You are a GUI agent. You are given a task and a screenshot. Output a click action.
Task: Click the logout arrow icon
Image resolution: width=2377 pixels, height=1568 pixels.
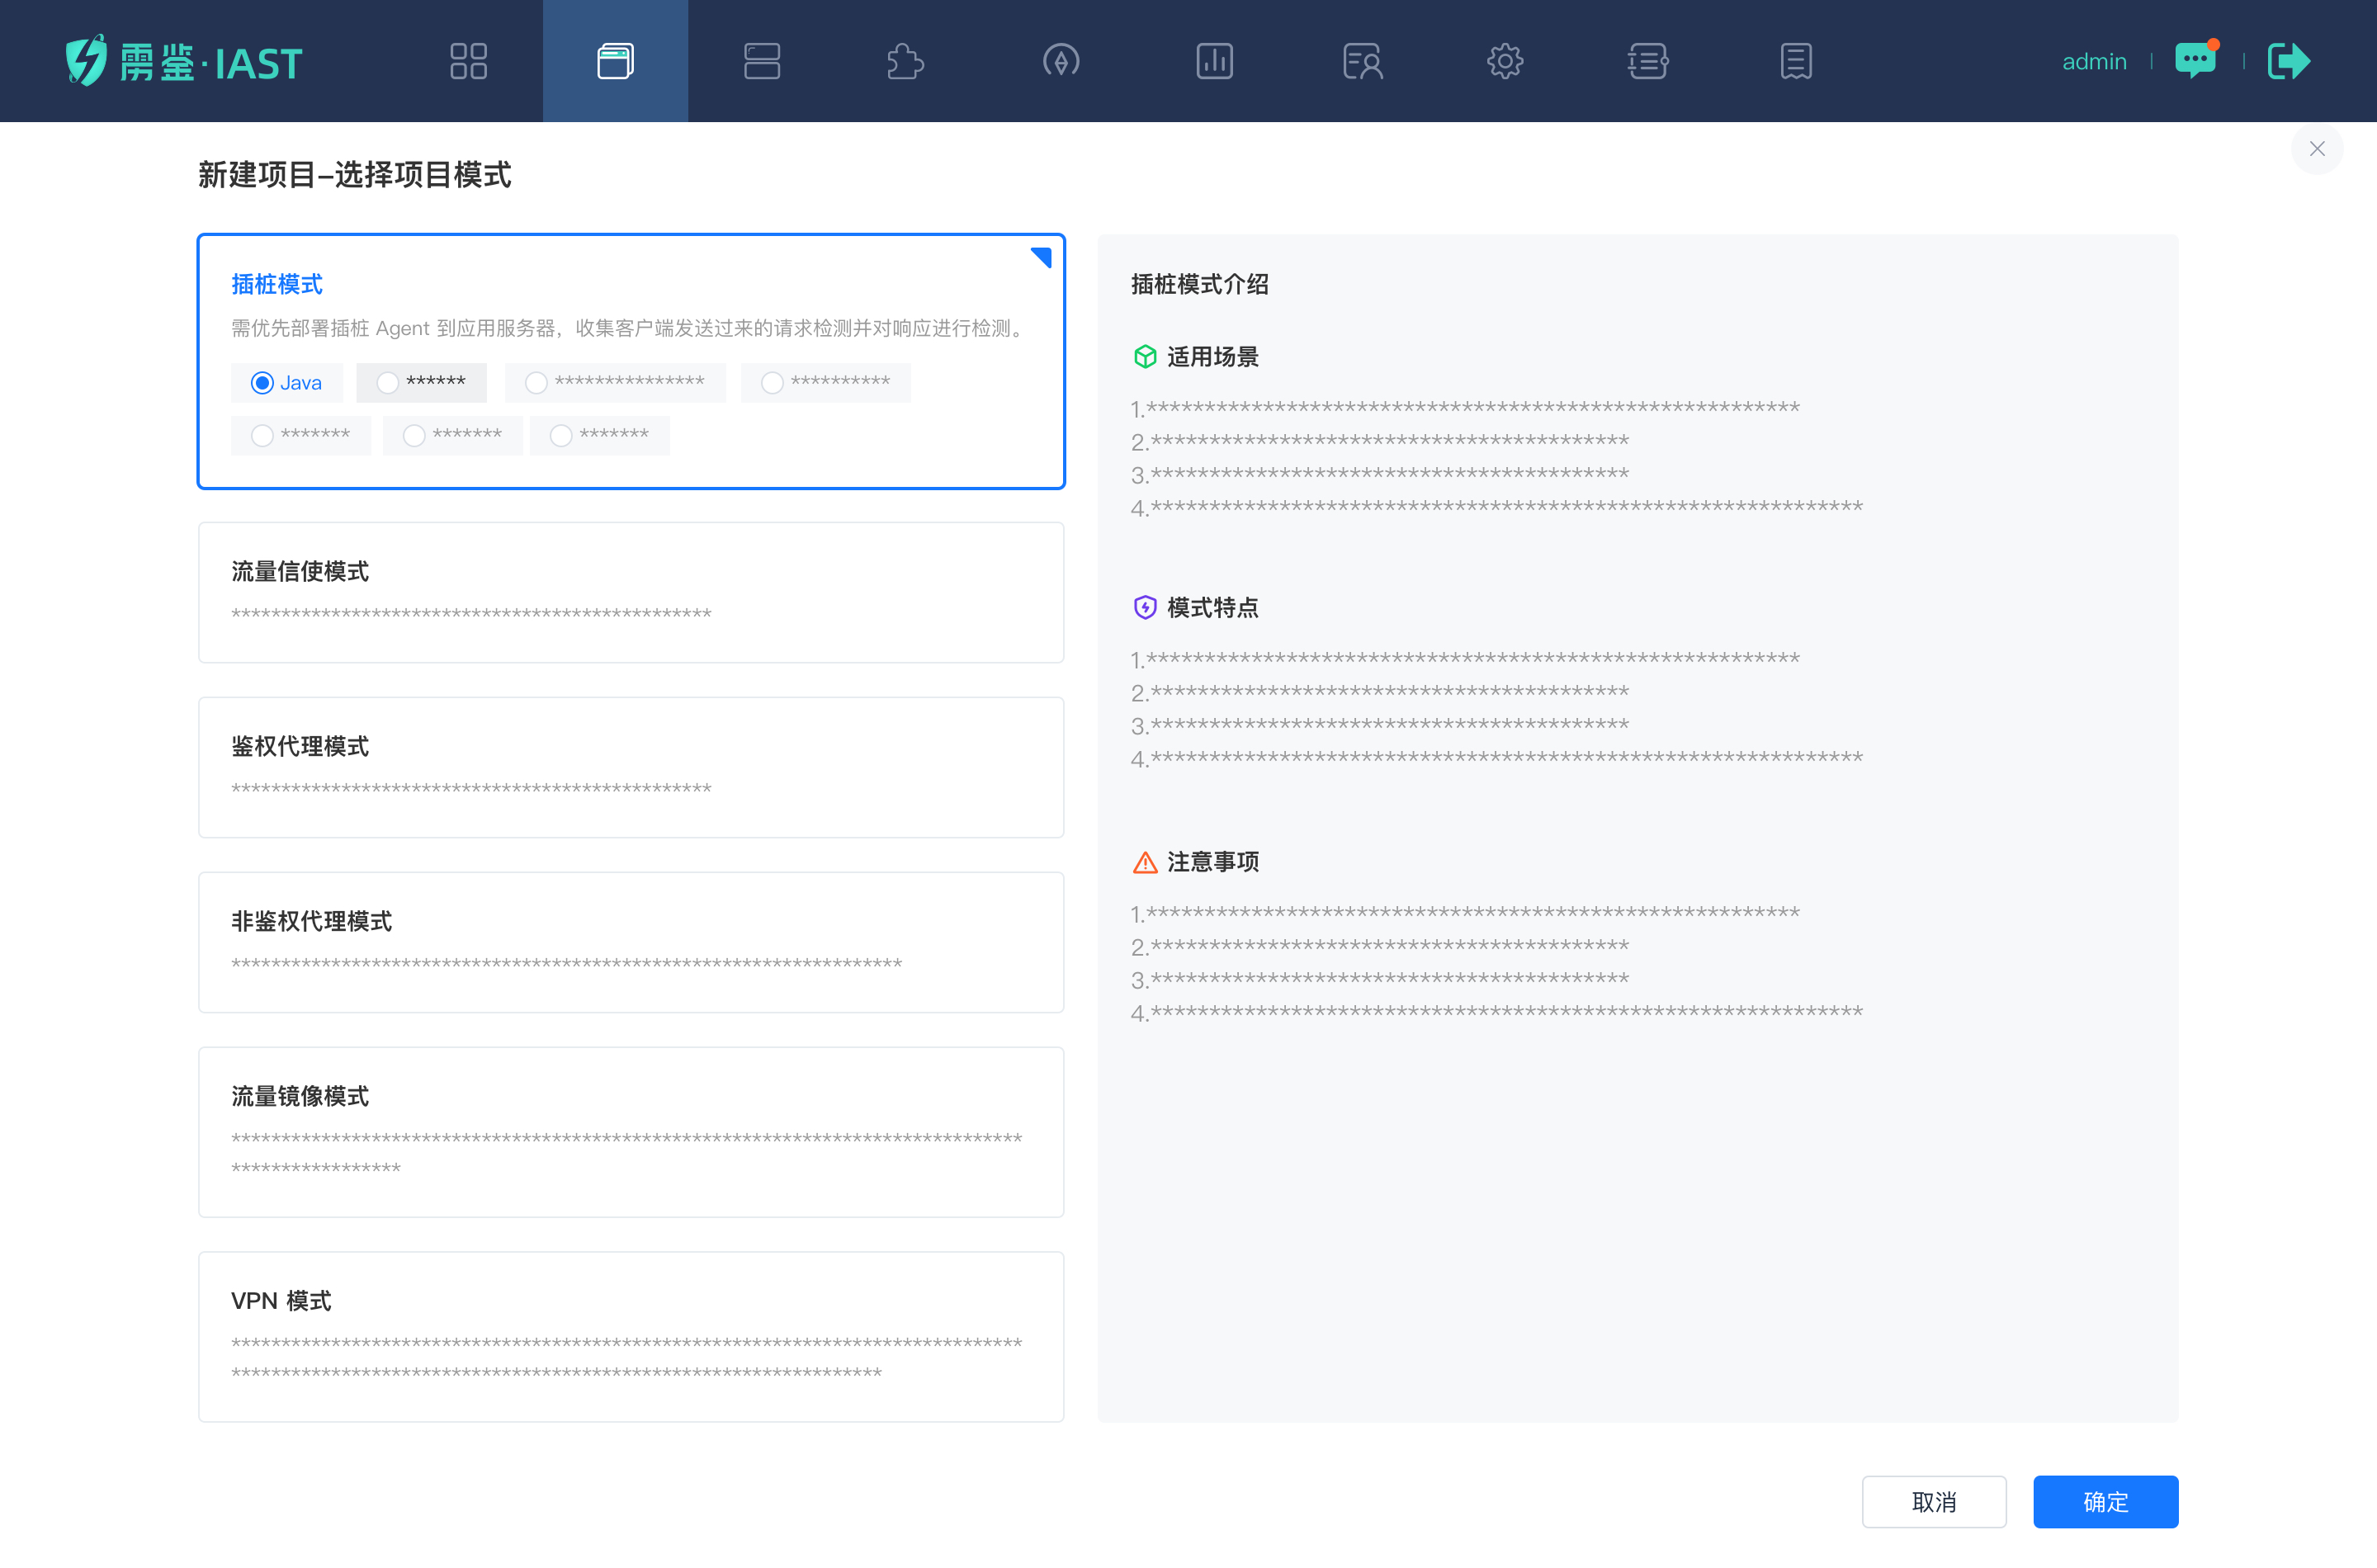2288,61
